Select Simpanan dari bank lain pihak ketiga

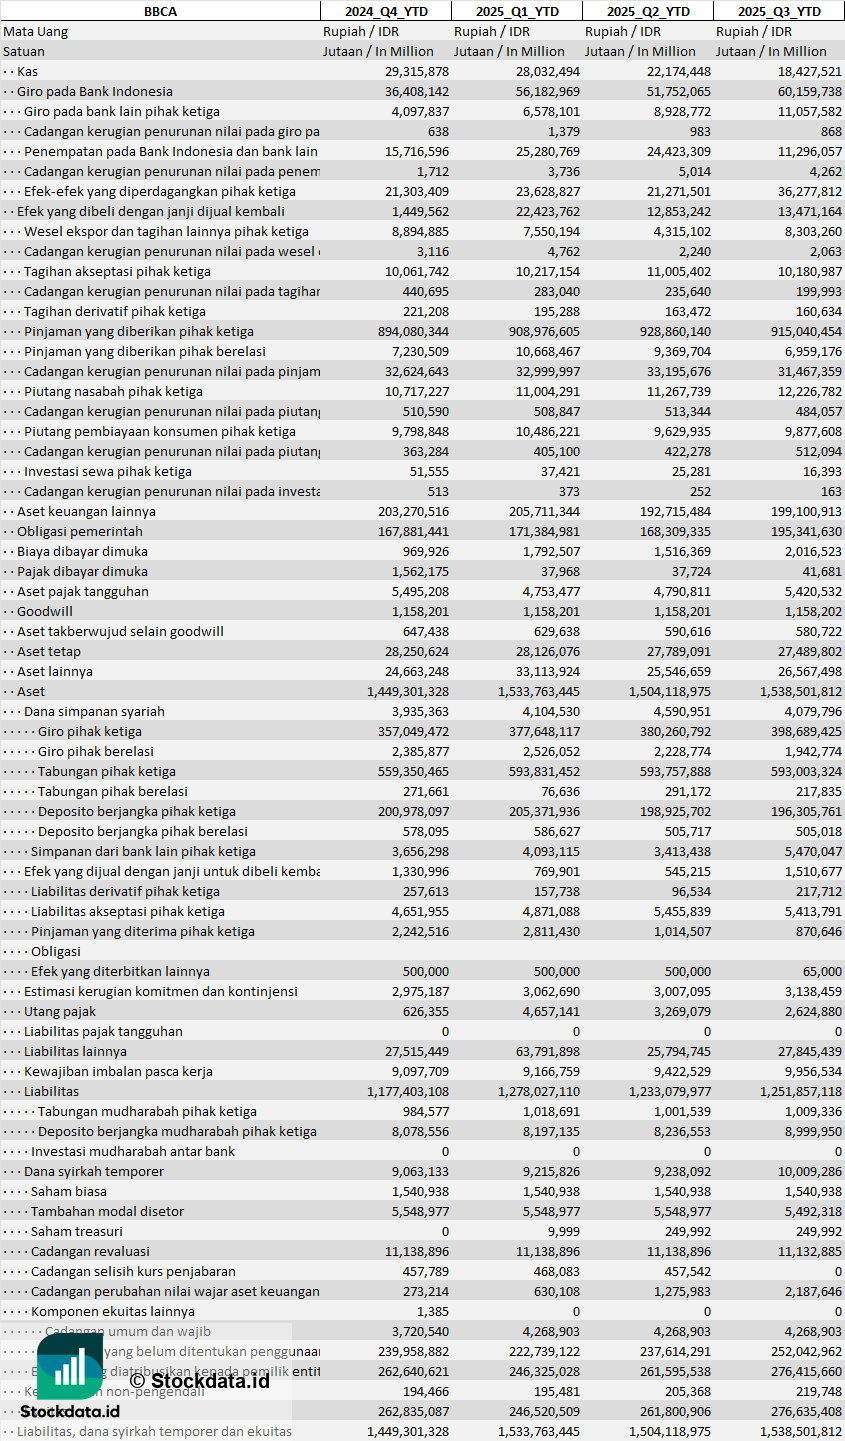coord(143,851)
